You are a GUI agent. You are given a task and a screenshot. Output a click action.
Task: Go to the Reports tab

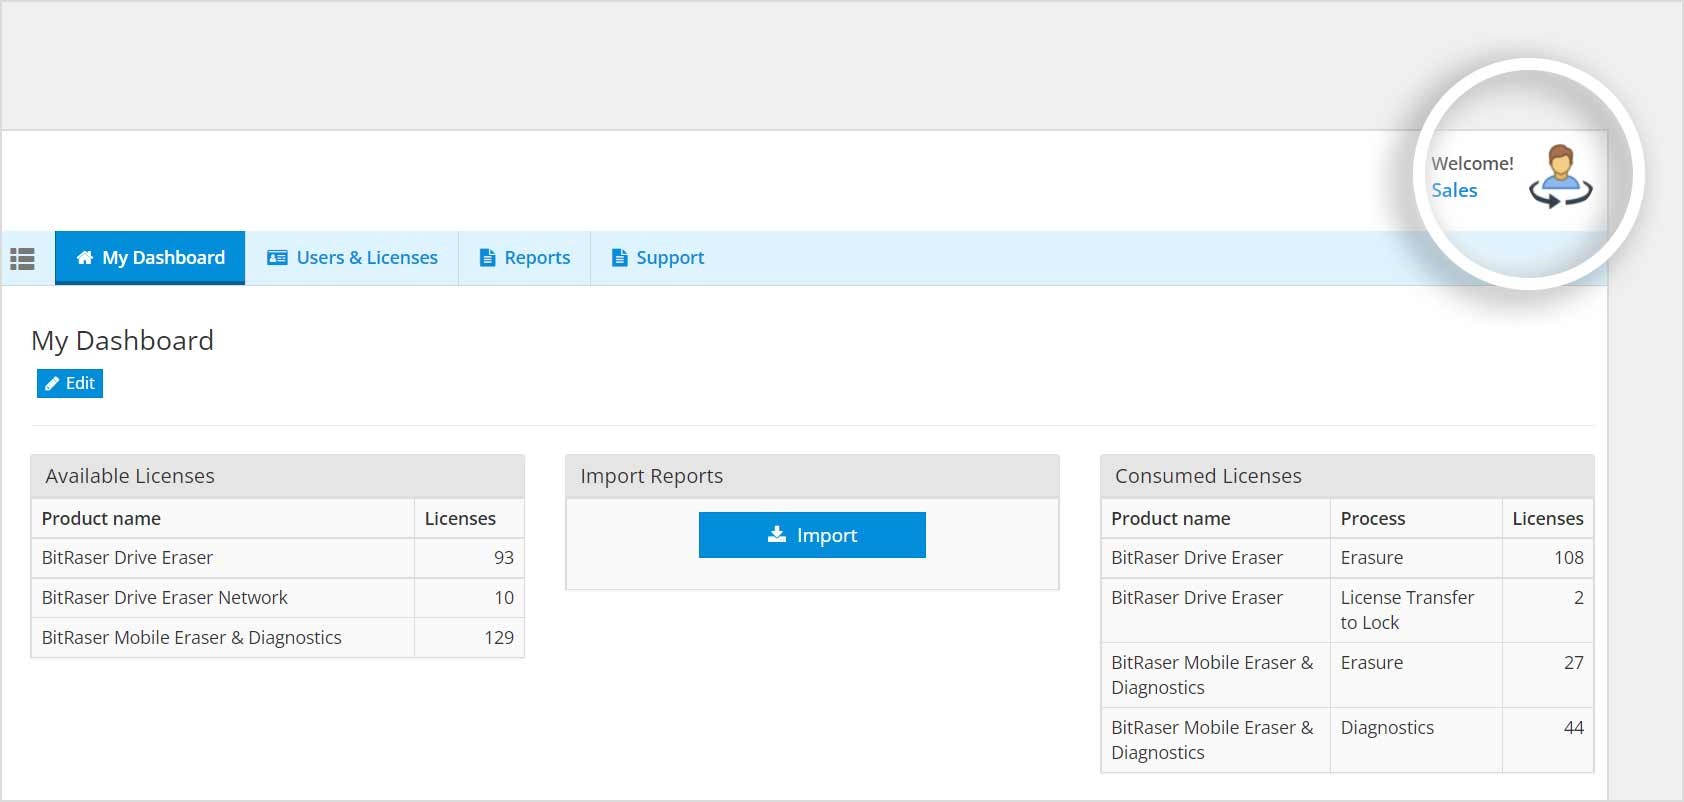click(x=525, y=257)
